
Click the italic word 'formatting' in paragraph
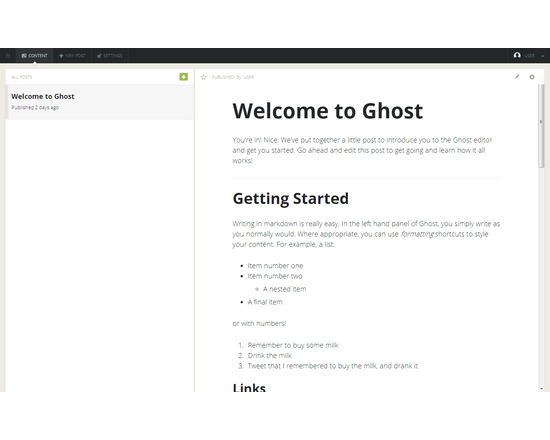click(417, 234)
